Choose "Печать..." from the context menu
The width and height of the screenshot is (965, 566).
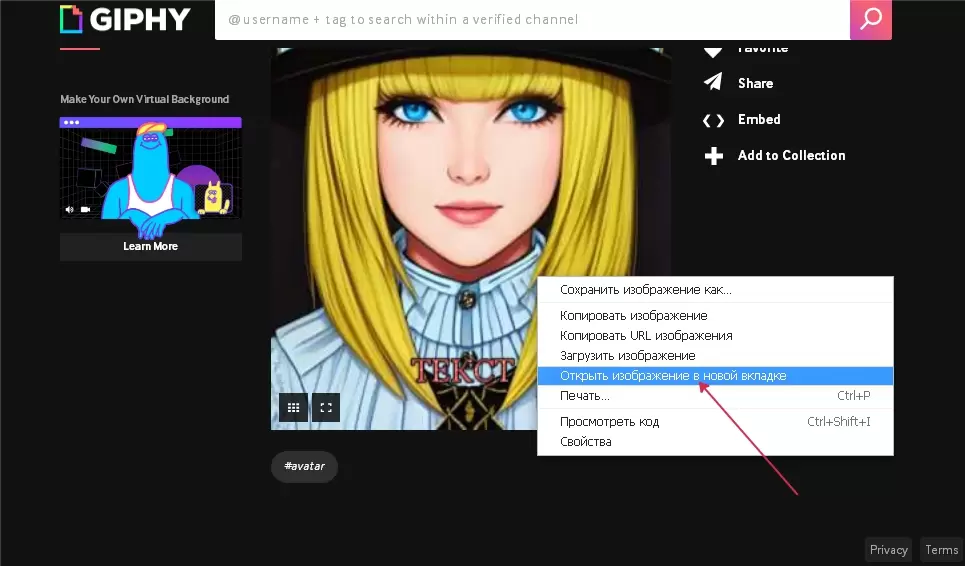click(x=585, y=396)
